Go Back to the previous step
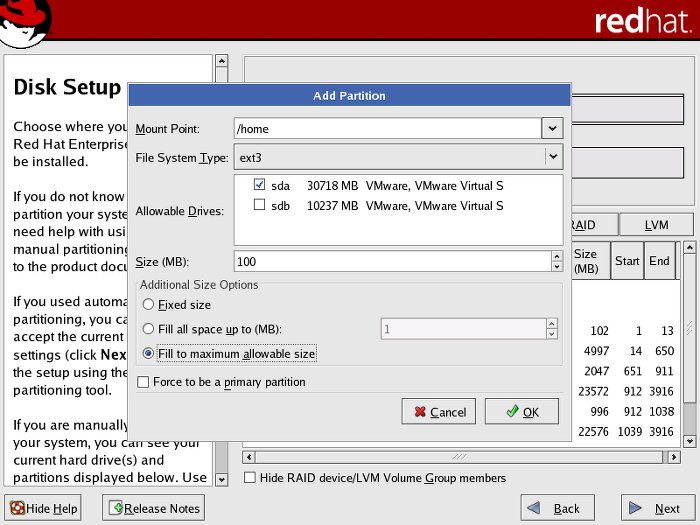The image size is (700, 525). click(558, 508)
